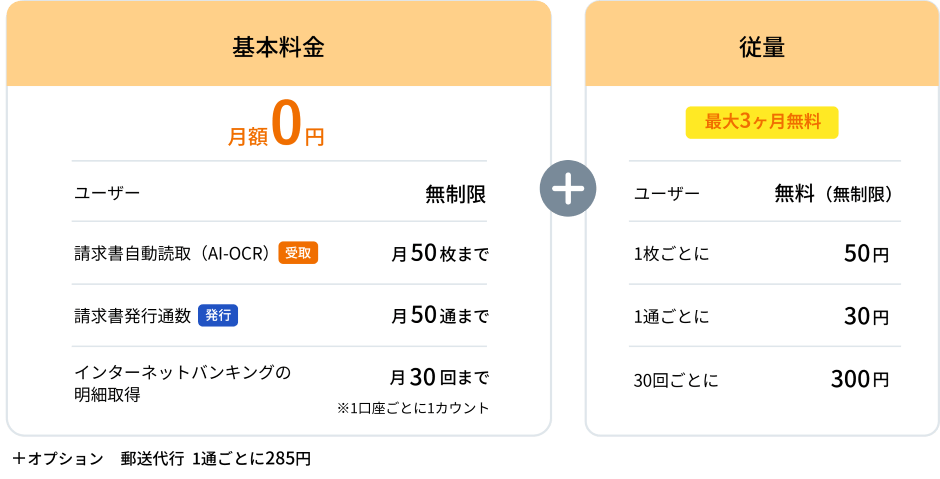The width and height of the screenshot is (940, 479).
Task: Click the gray plus circle icon
Action: pyautogui.click(x=568, y=188)
